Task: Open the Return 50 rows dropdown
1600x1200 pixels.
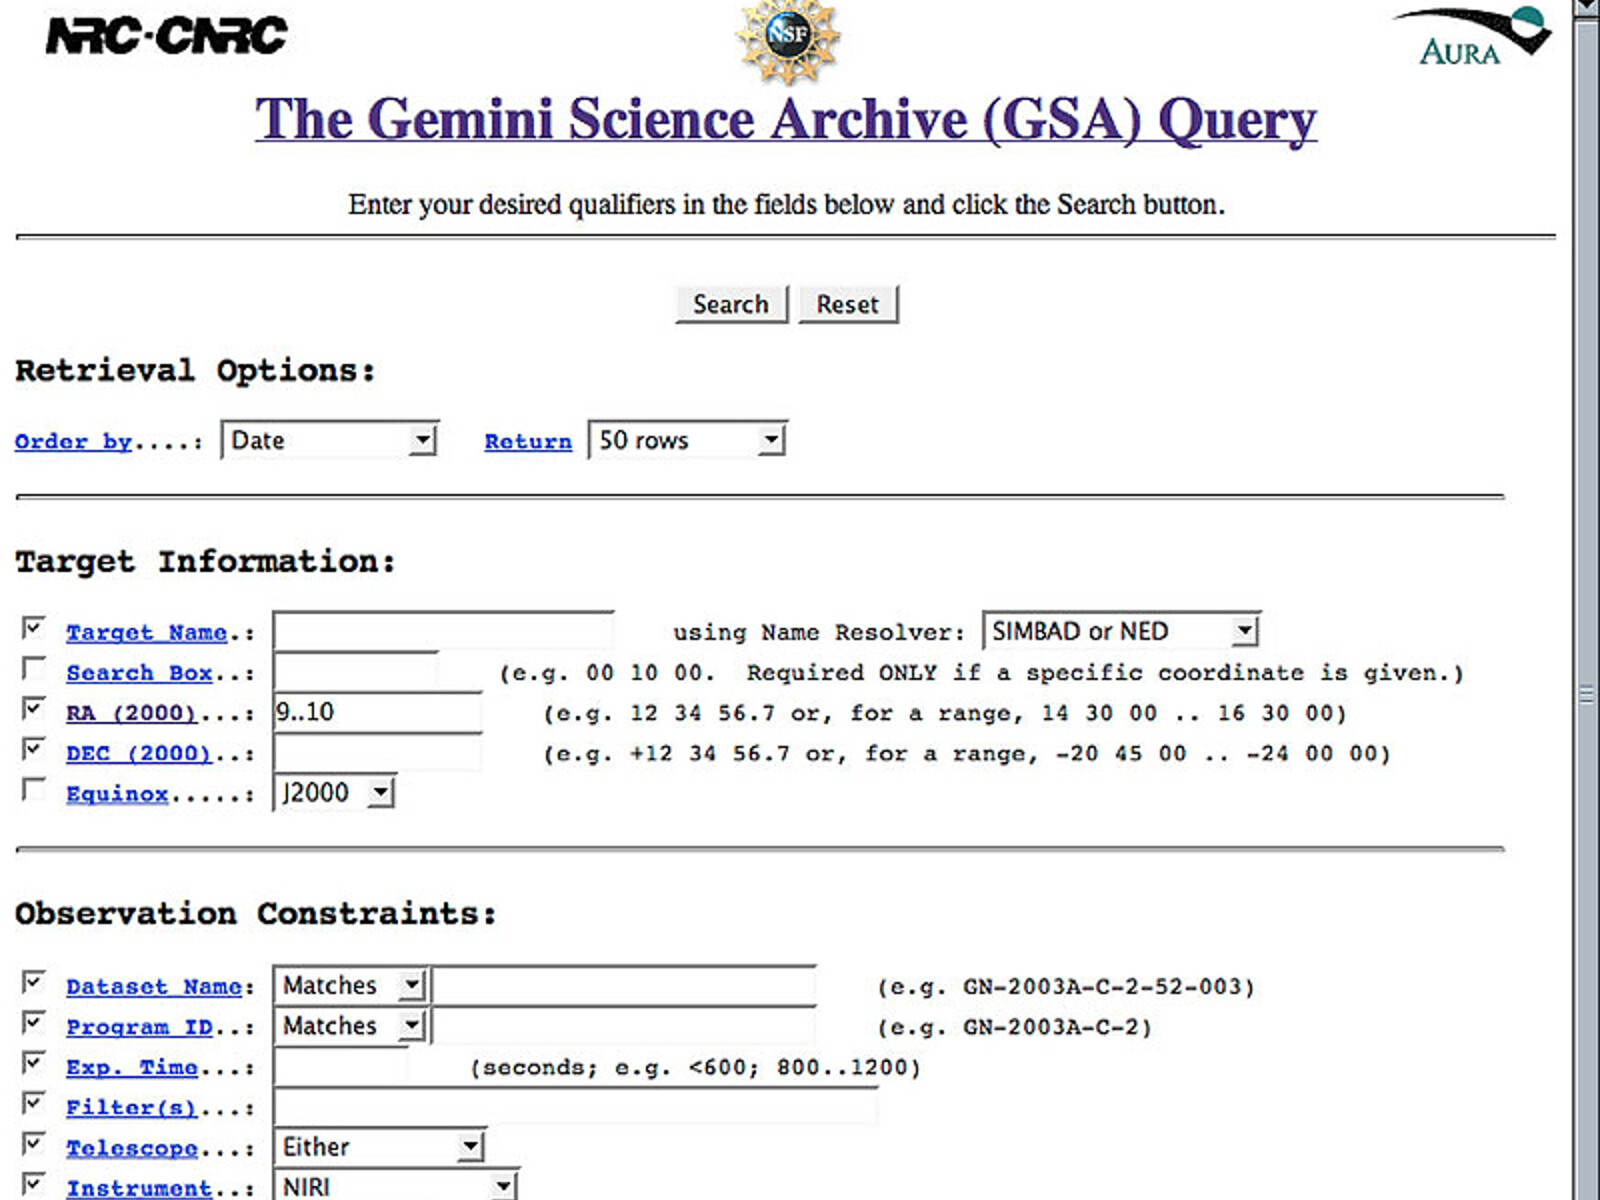Action: (688, 440)
